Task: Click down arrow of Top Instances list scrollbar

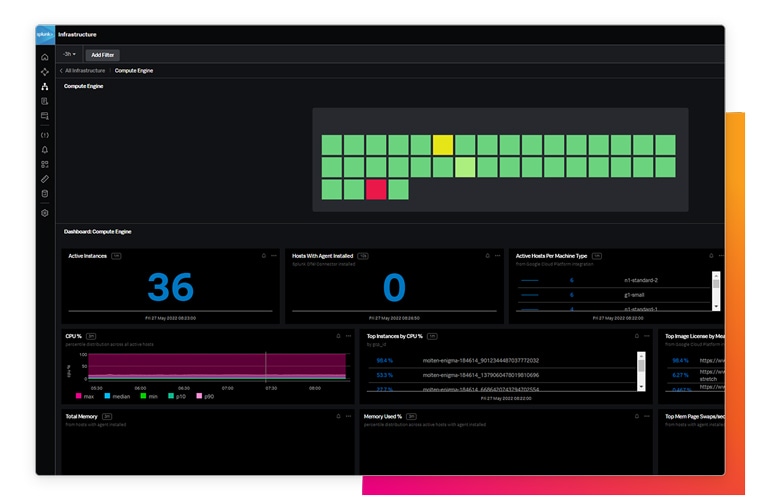Action: tap(641, 387)
